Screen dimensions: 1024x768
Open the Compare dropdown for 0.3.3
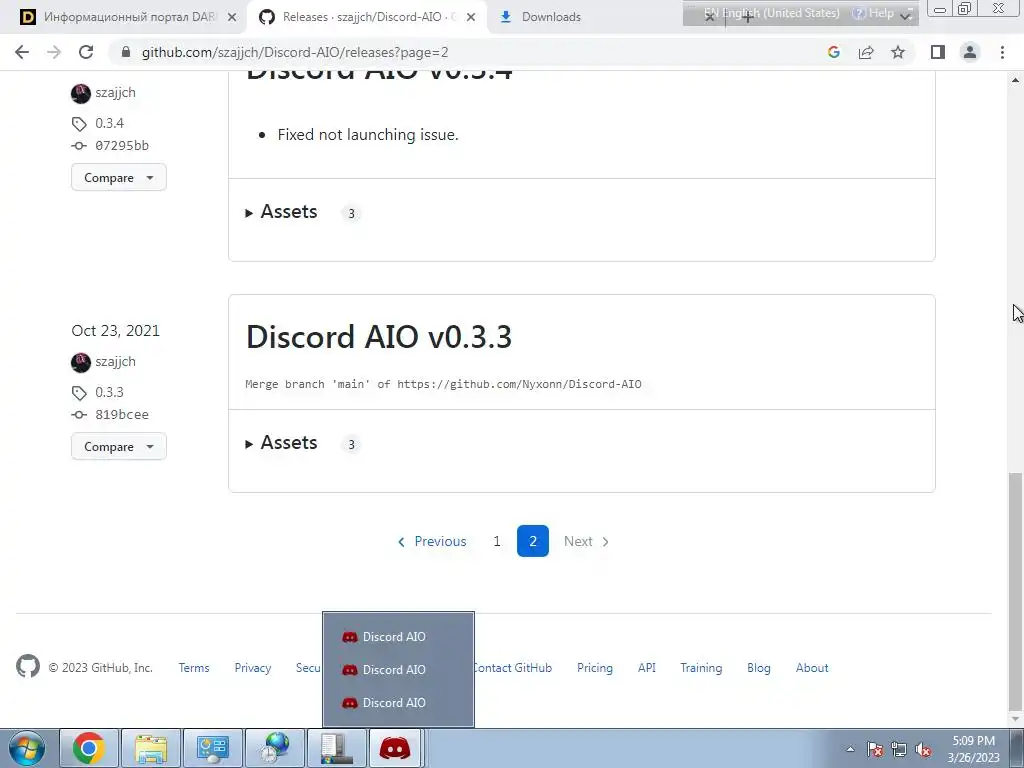click(x=119, y=447)
